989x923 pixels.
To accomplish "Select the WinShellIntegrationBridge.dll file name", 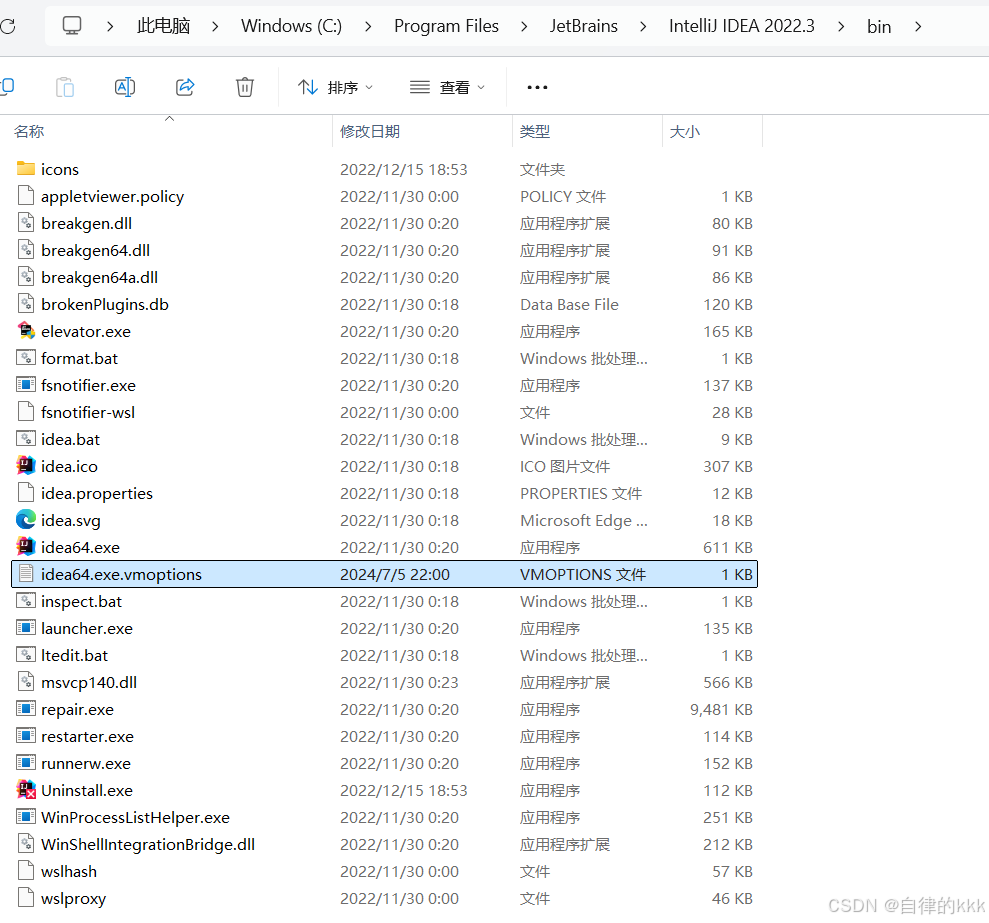I will pyautogui.click(x=148, y=844).
